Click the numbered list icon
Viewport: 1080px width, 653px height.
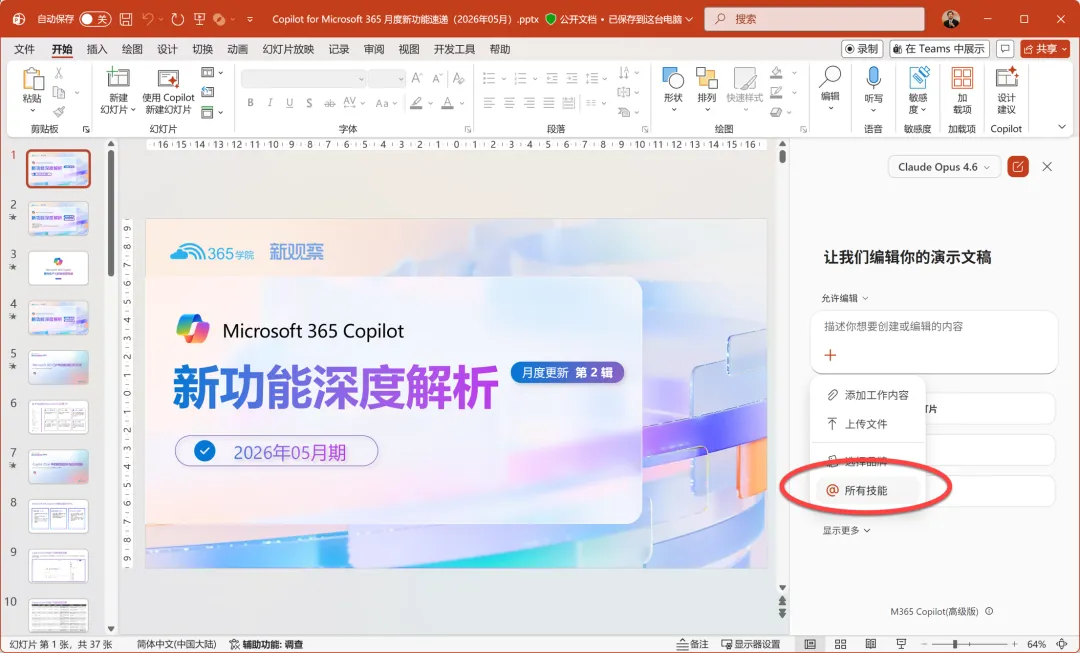click(x=520, y=78)
